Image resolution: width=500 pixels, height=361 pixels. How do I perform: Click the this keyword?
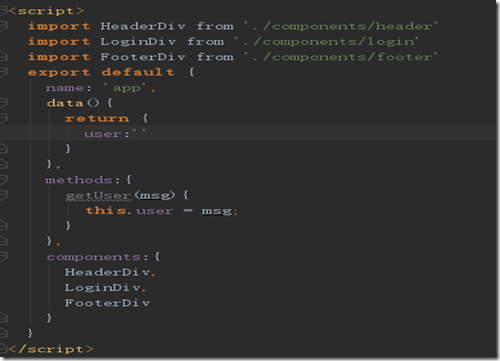point(106,211)
